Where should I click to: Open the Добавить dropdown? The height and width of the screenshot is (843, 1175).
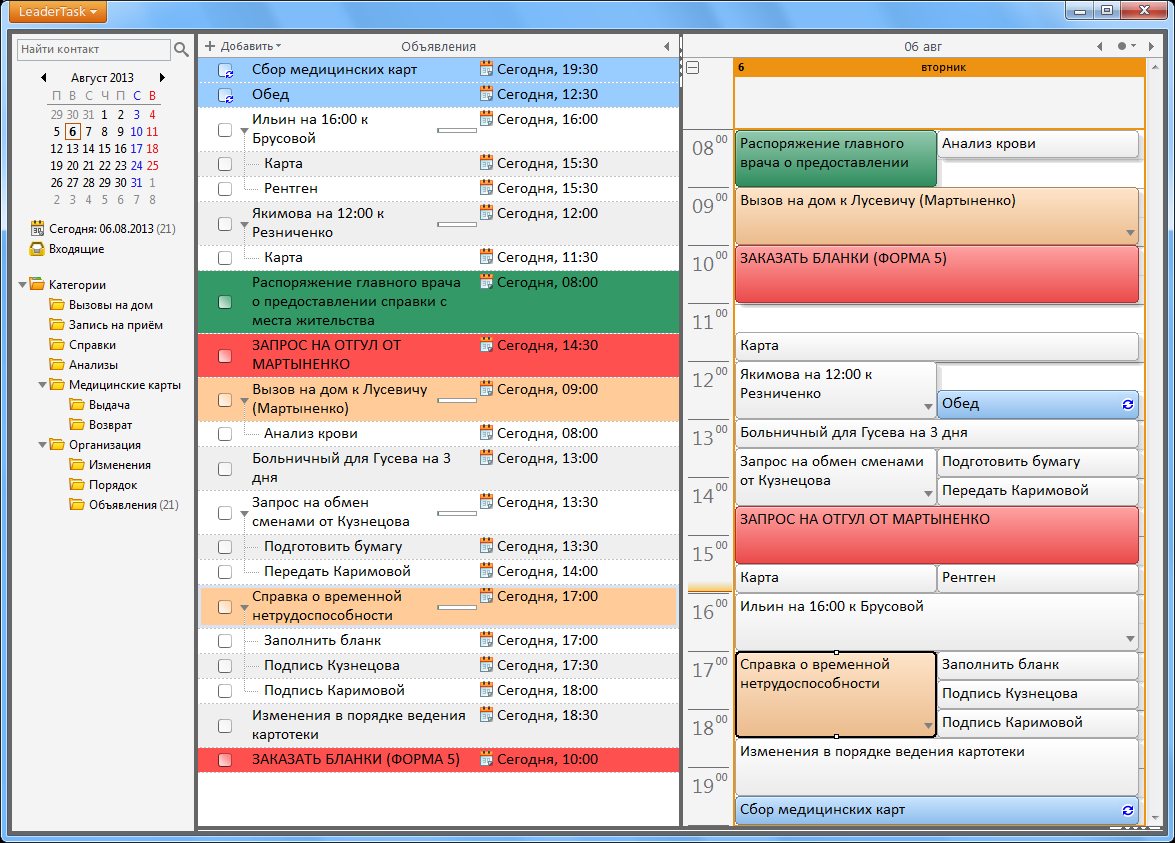tap(244, 46)
